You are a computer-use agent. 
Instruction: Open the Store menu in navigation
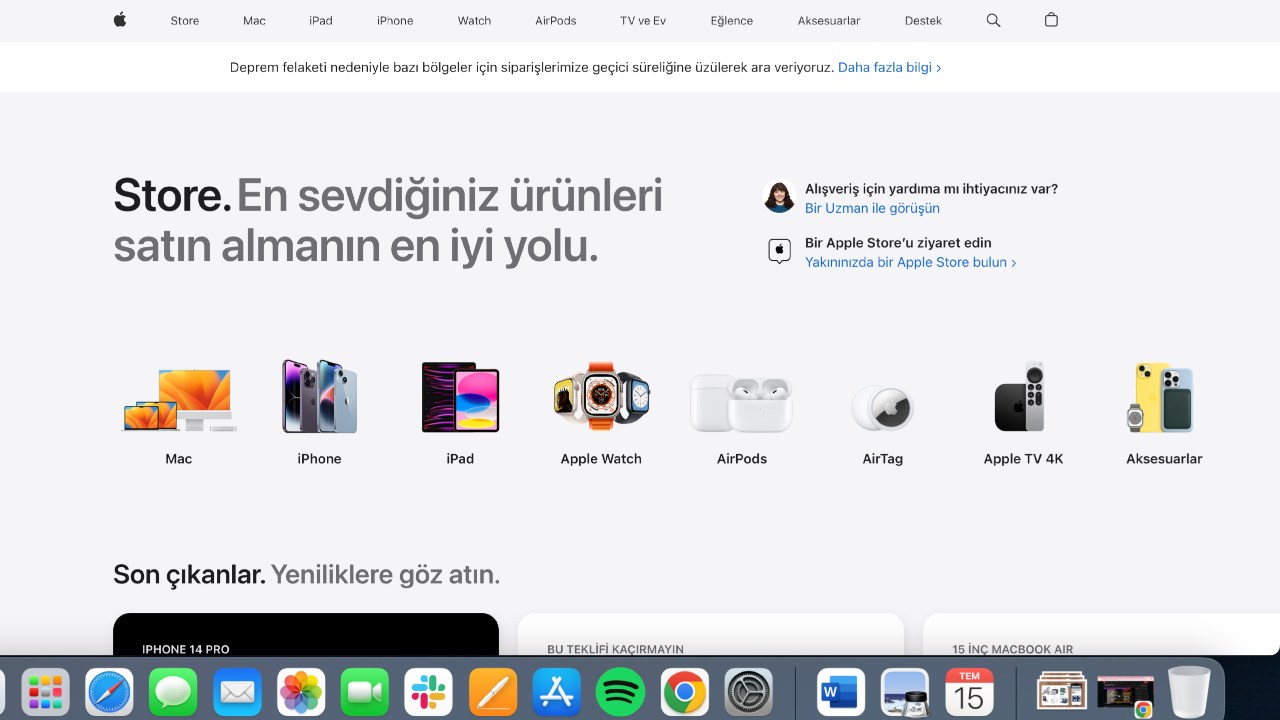pyautogui.click(x=185, y=20)
